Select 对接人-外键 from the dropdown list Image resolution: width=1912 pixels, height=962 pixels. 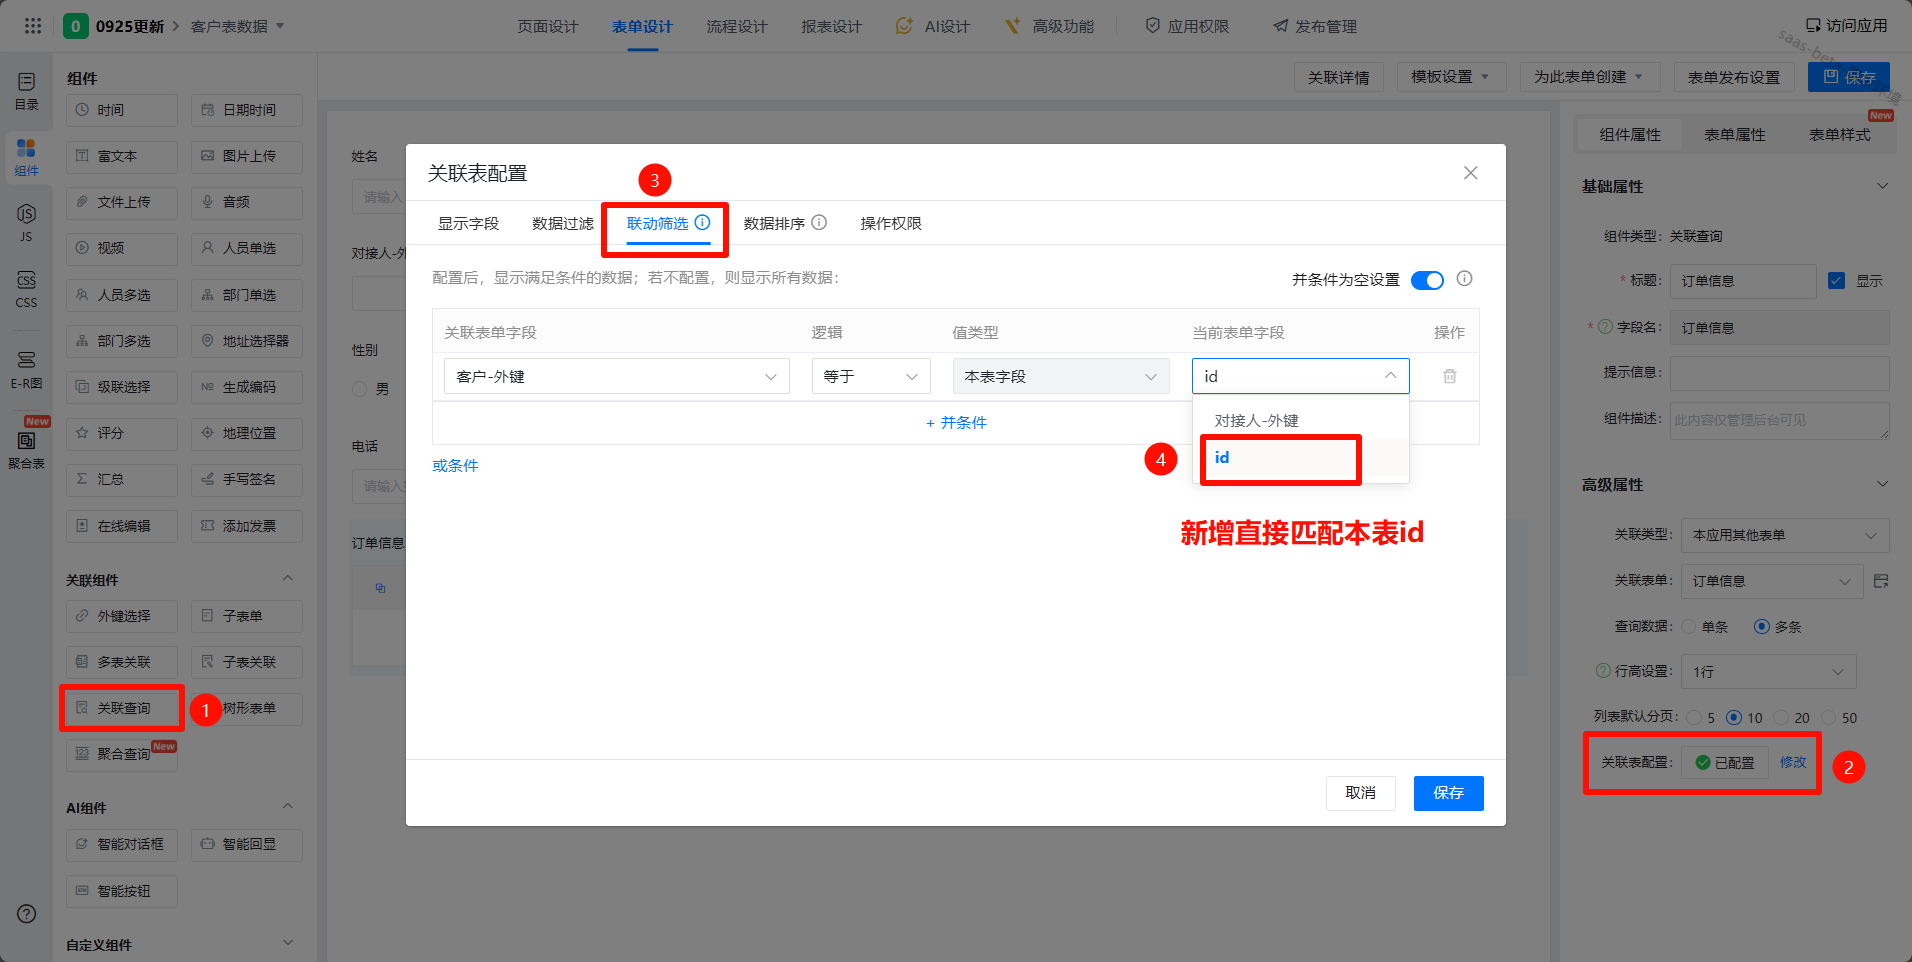pos(1256,421)
